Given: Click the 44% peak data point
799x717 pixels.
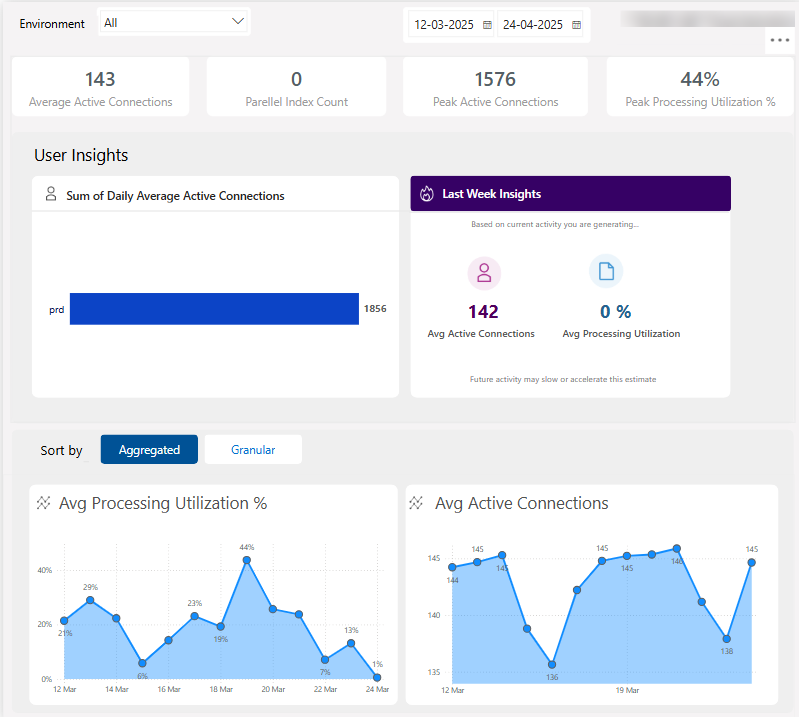Looking at the screenshot, I should (247, 560).
